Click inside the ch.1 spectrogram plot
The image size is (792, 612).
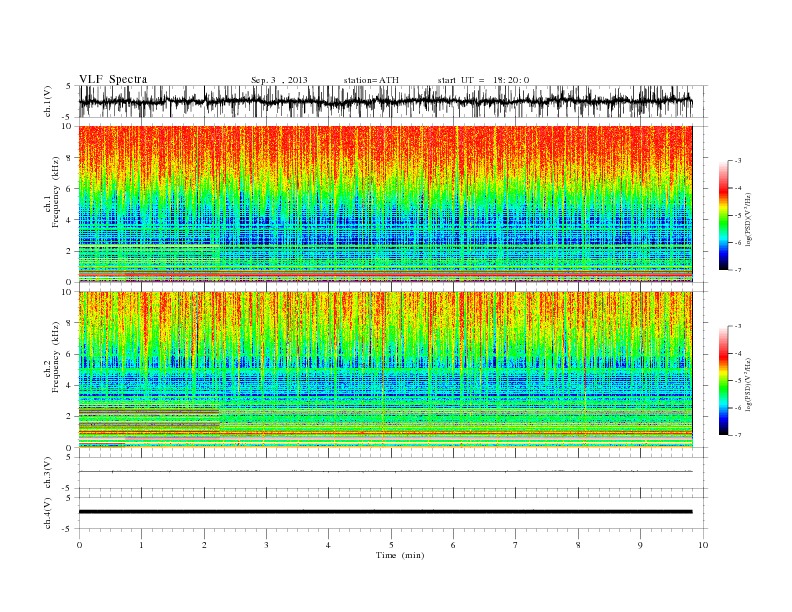[x=385, y=204]
